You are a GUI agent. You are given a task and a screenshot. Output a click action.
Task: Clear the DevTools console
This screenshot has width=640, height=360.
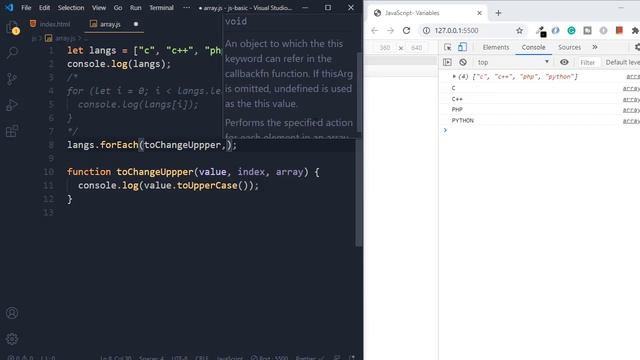[463, 62]
